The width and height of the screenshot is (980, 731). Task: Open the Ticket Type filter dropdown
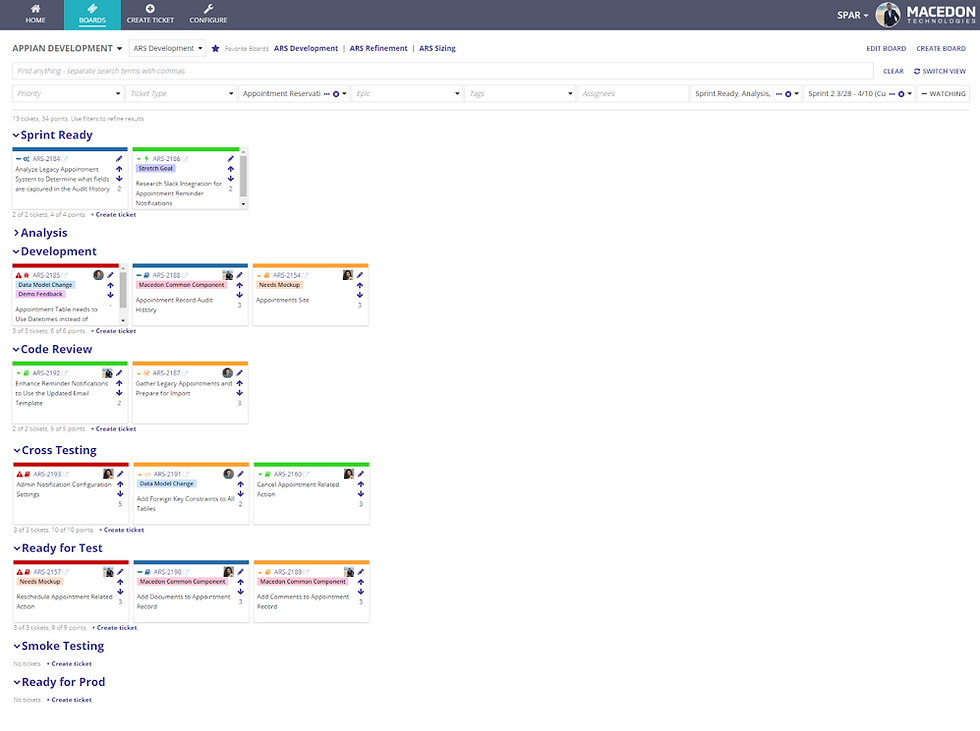coord(181,94)
